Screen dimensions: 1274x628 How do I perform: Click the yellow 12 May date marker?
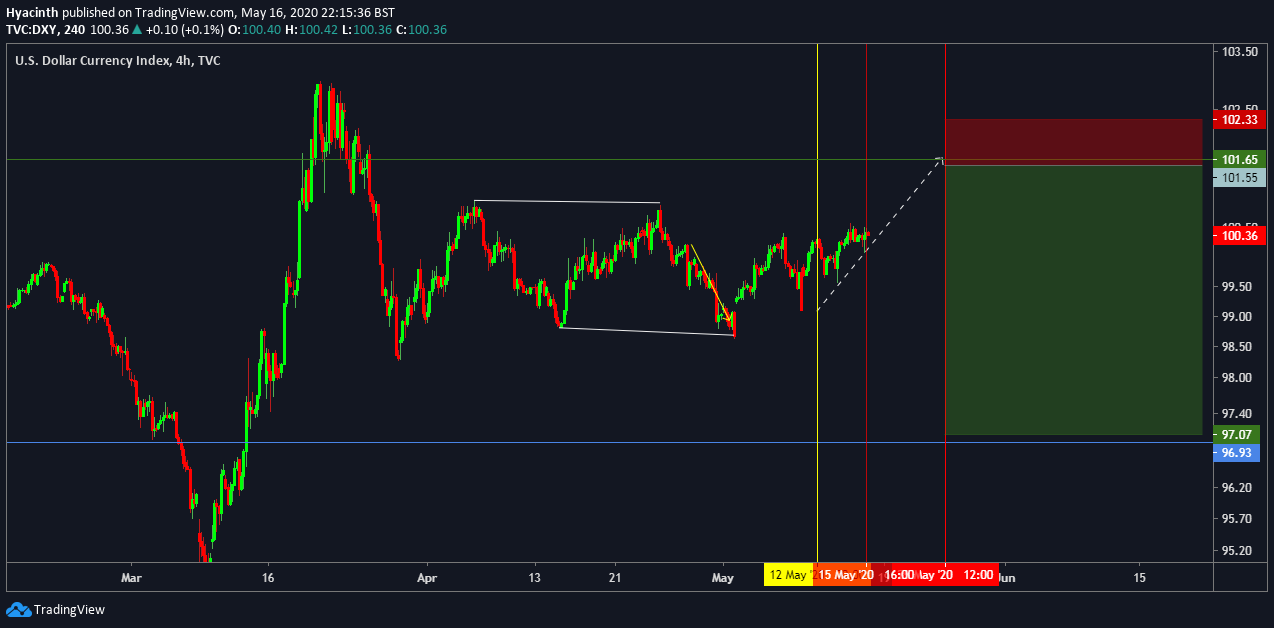coord(790,575)
